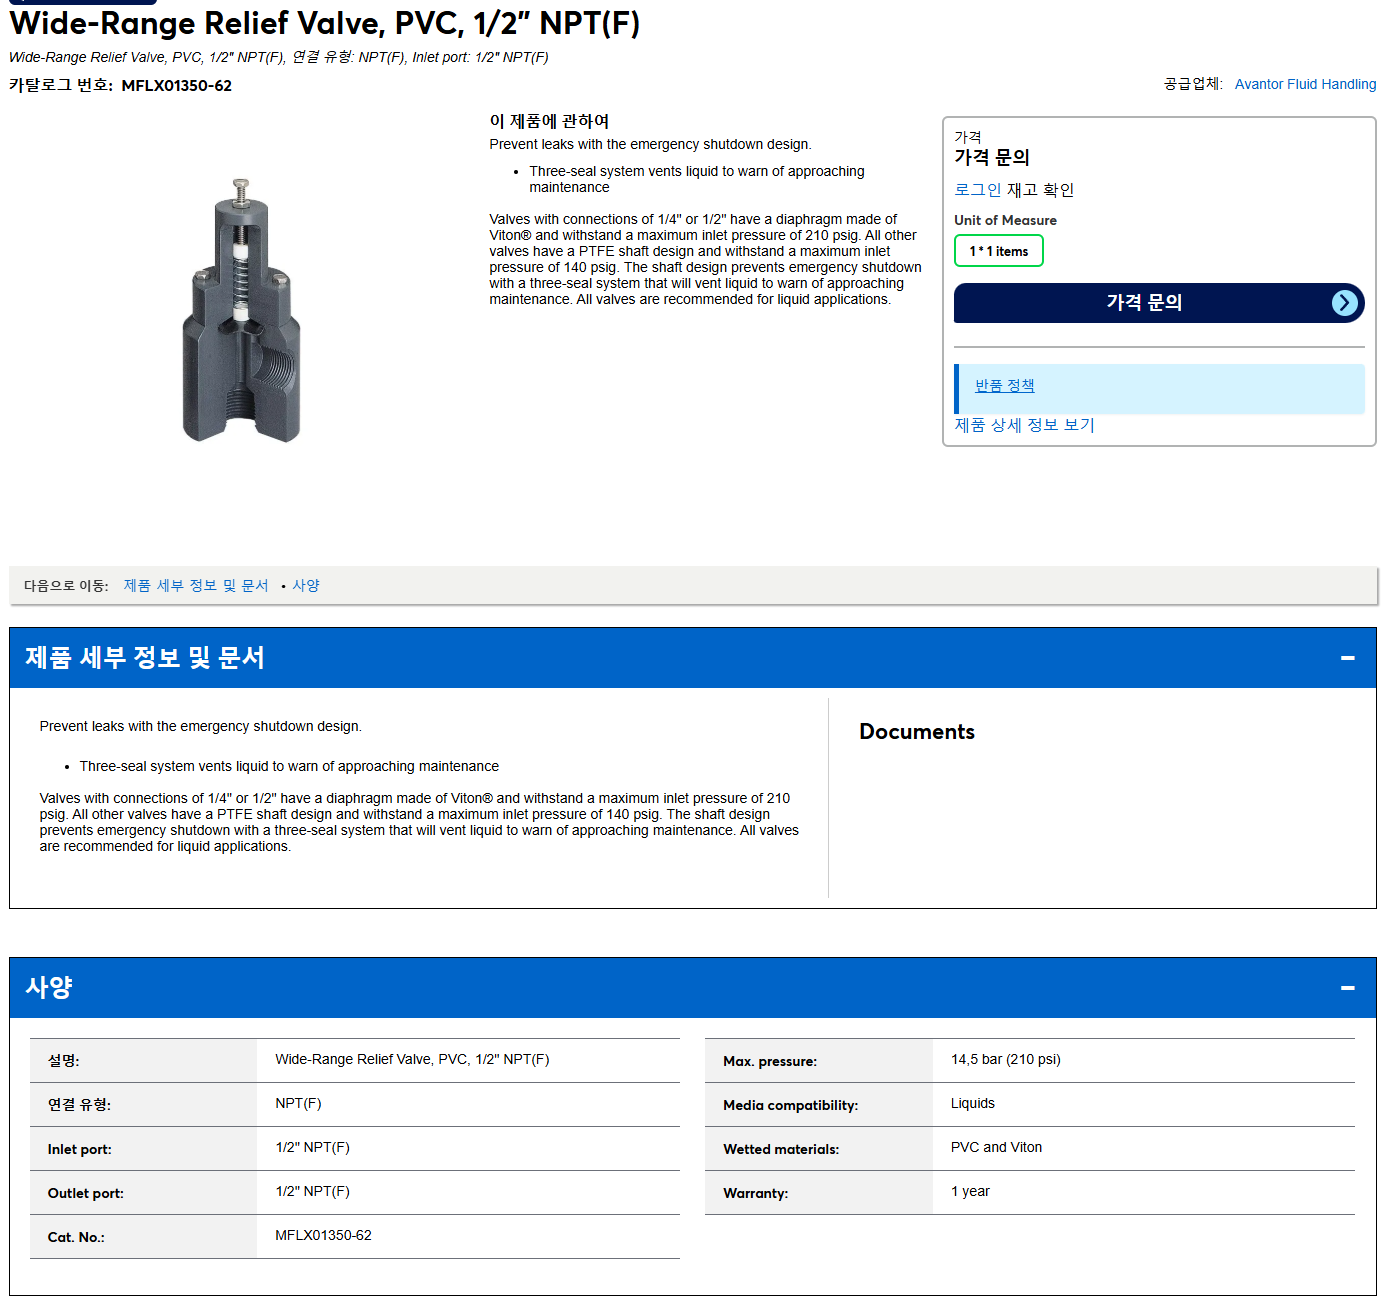This screenshot has width=1384, height=1316.
Task: Click the Documents heading
Action: pos(917,732)
